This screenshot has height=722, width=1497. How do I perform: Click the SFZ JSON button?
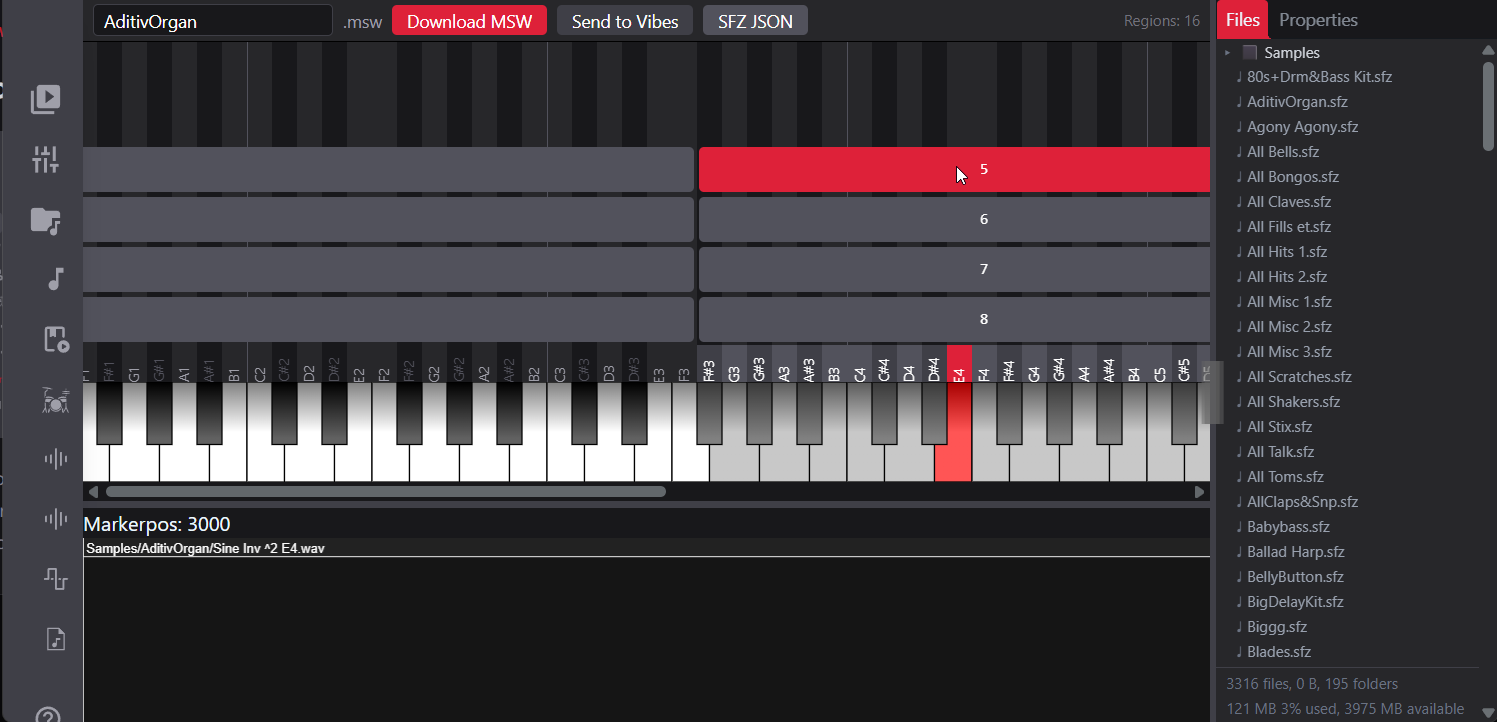[755, 21]
